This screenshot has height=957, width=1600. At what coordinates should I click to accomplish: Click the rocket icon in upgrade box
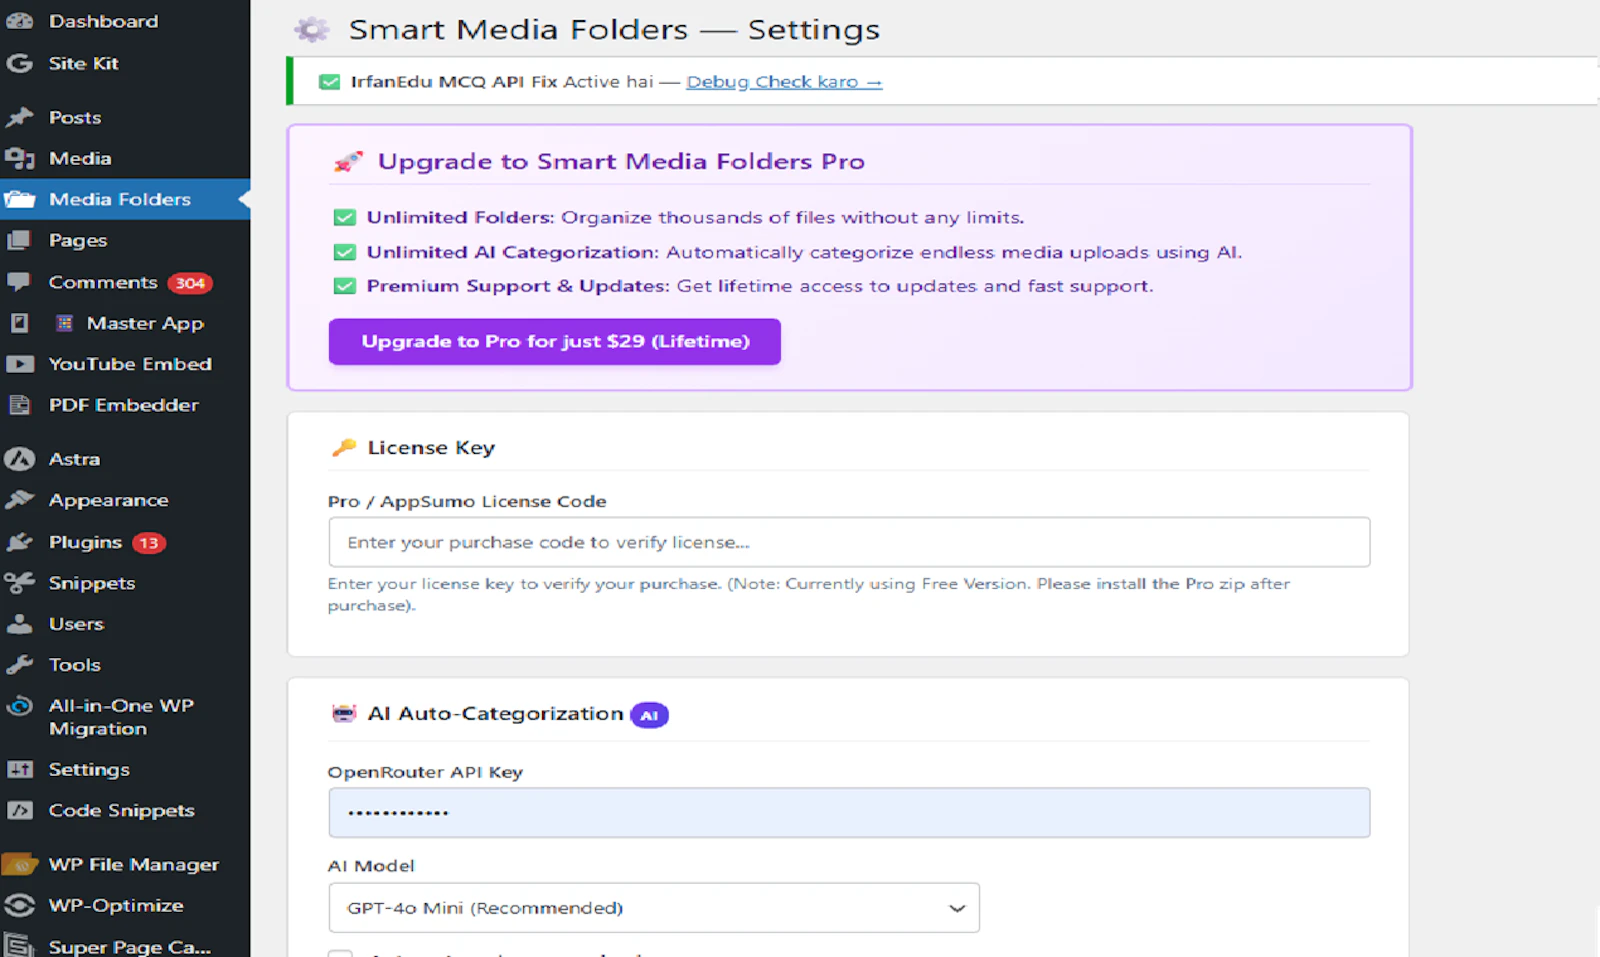347,162
